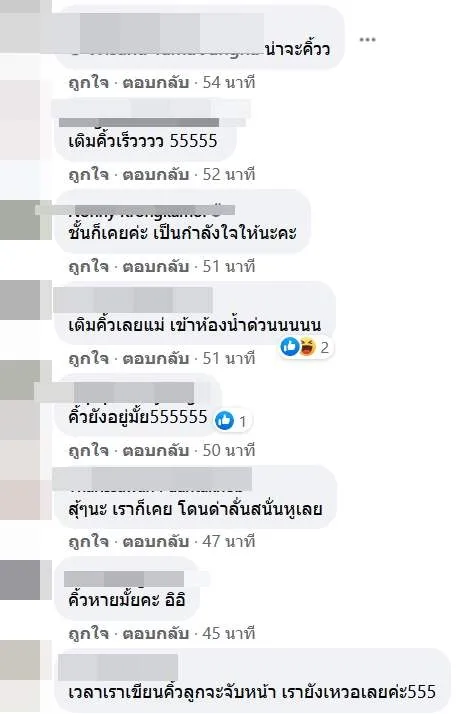The height and width of the screenshot is (714, 458).
Task: Like the comment posted 54 นาที ago
Action: 88,82
